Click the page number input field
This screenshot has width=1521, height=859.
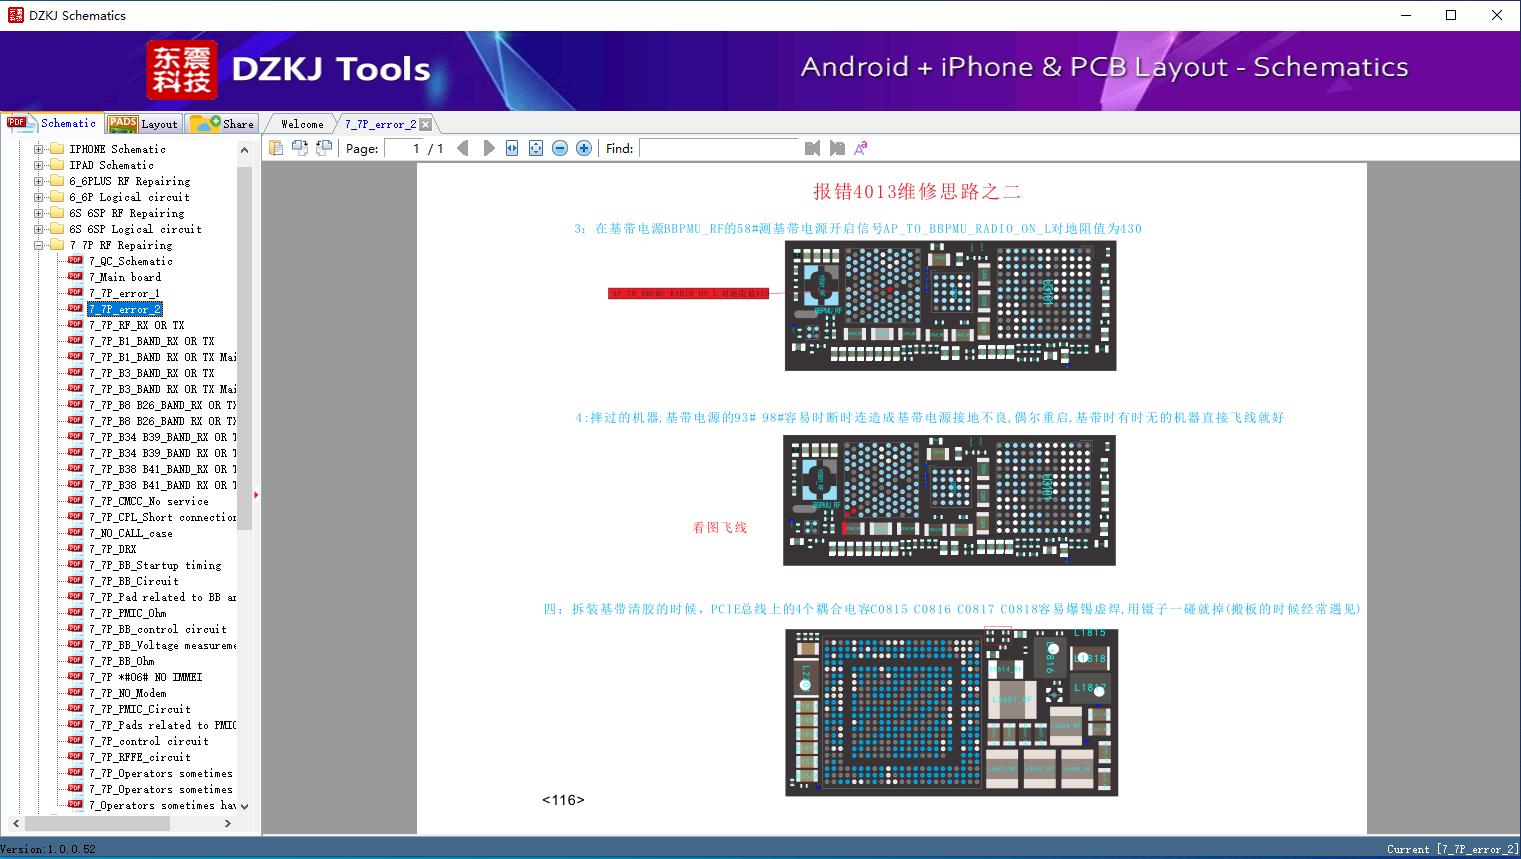(404, 148)
